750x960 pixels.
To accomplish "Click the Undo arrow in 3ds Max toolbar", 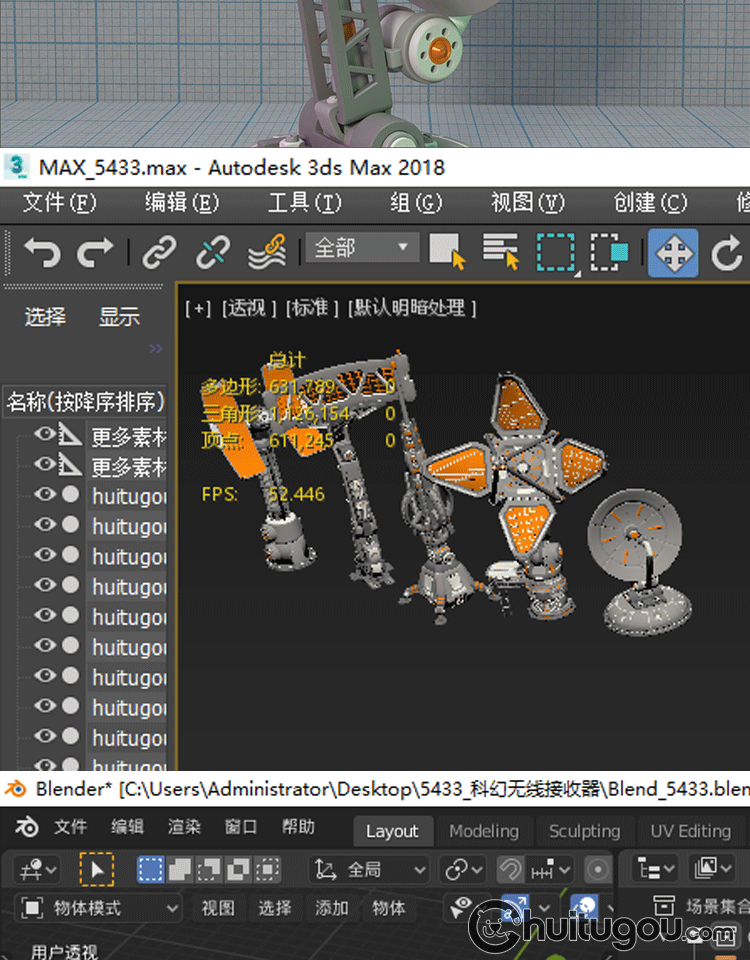I will point(42,252).
